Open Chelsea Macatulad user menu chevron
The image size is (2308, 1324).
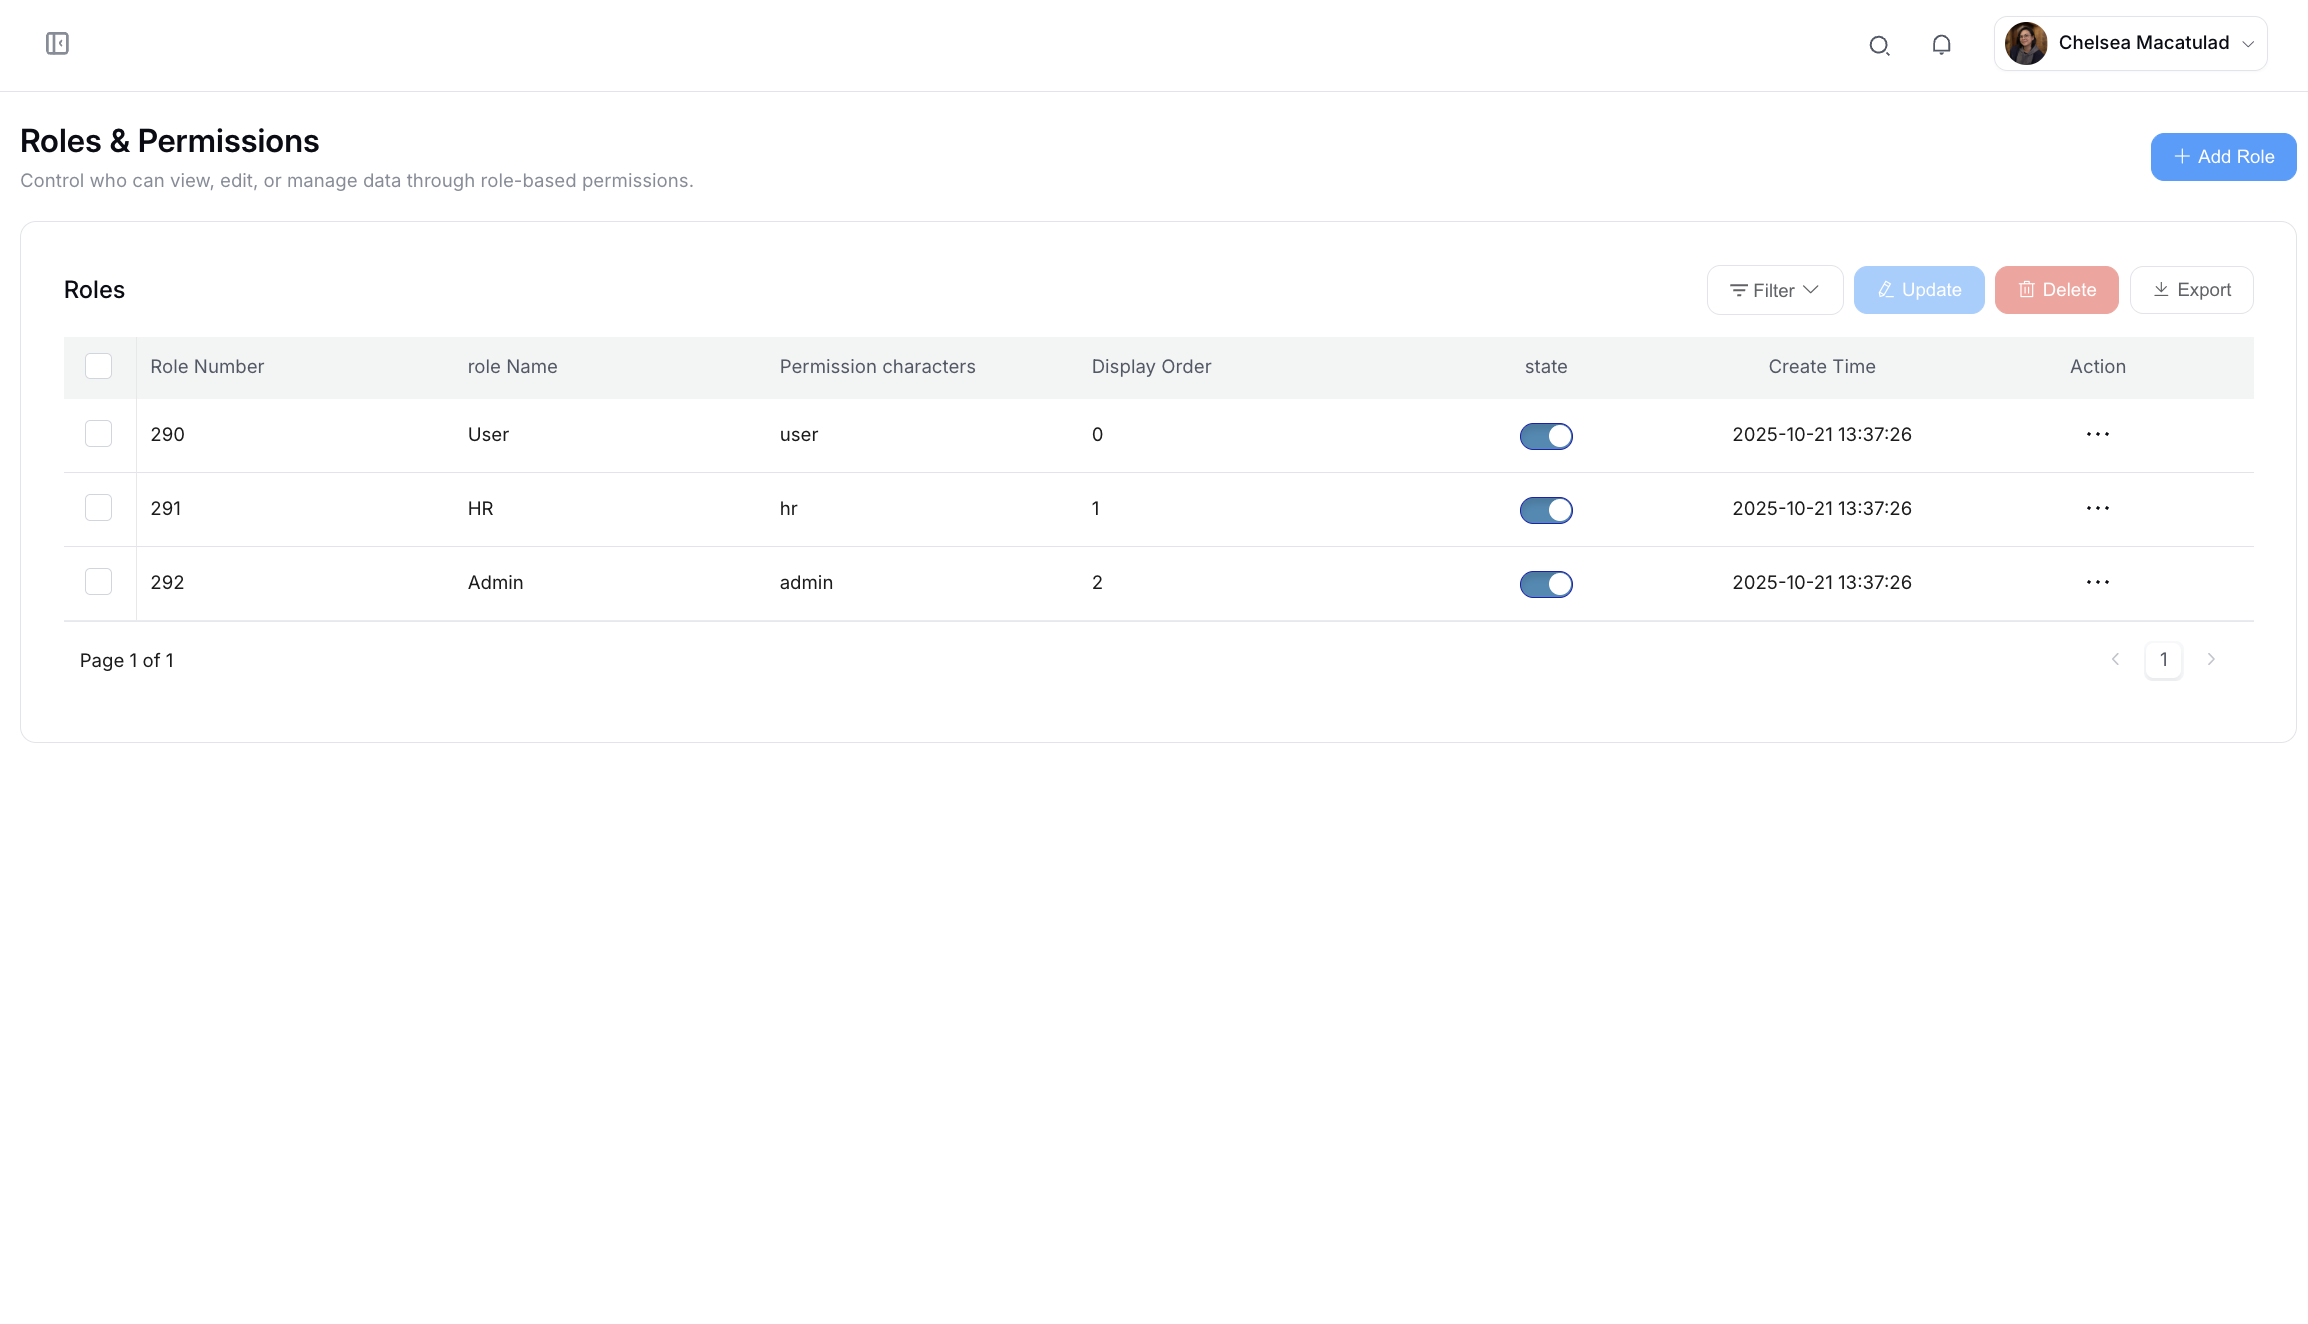point(2248,44)
